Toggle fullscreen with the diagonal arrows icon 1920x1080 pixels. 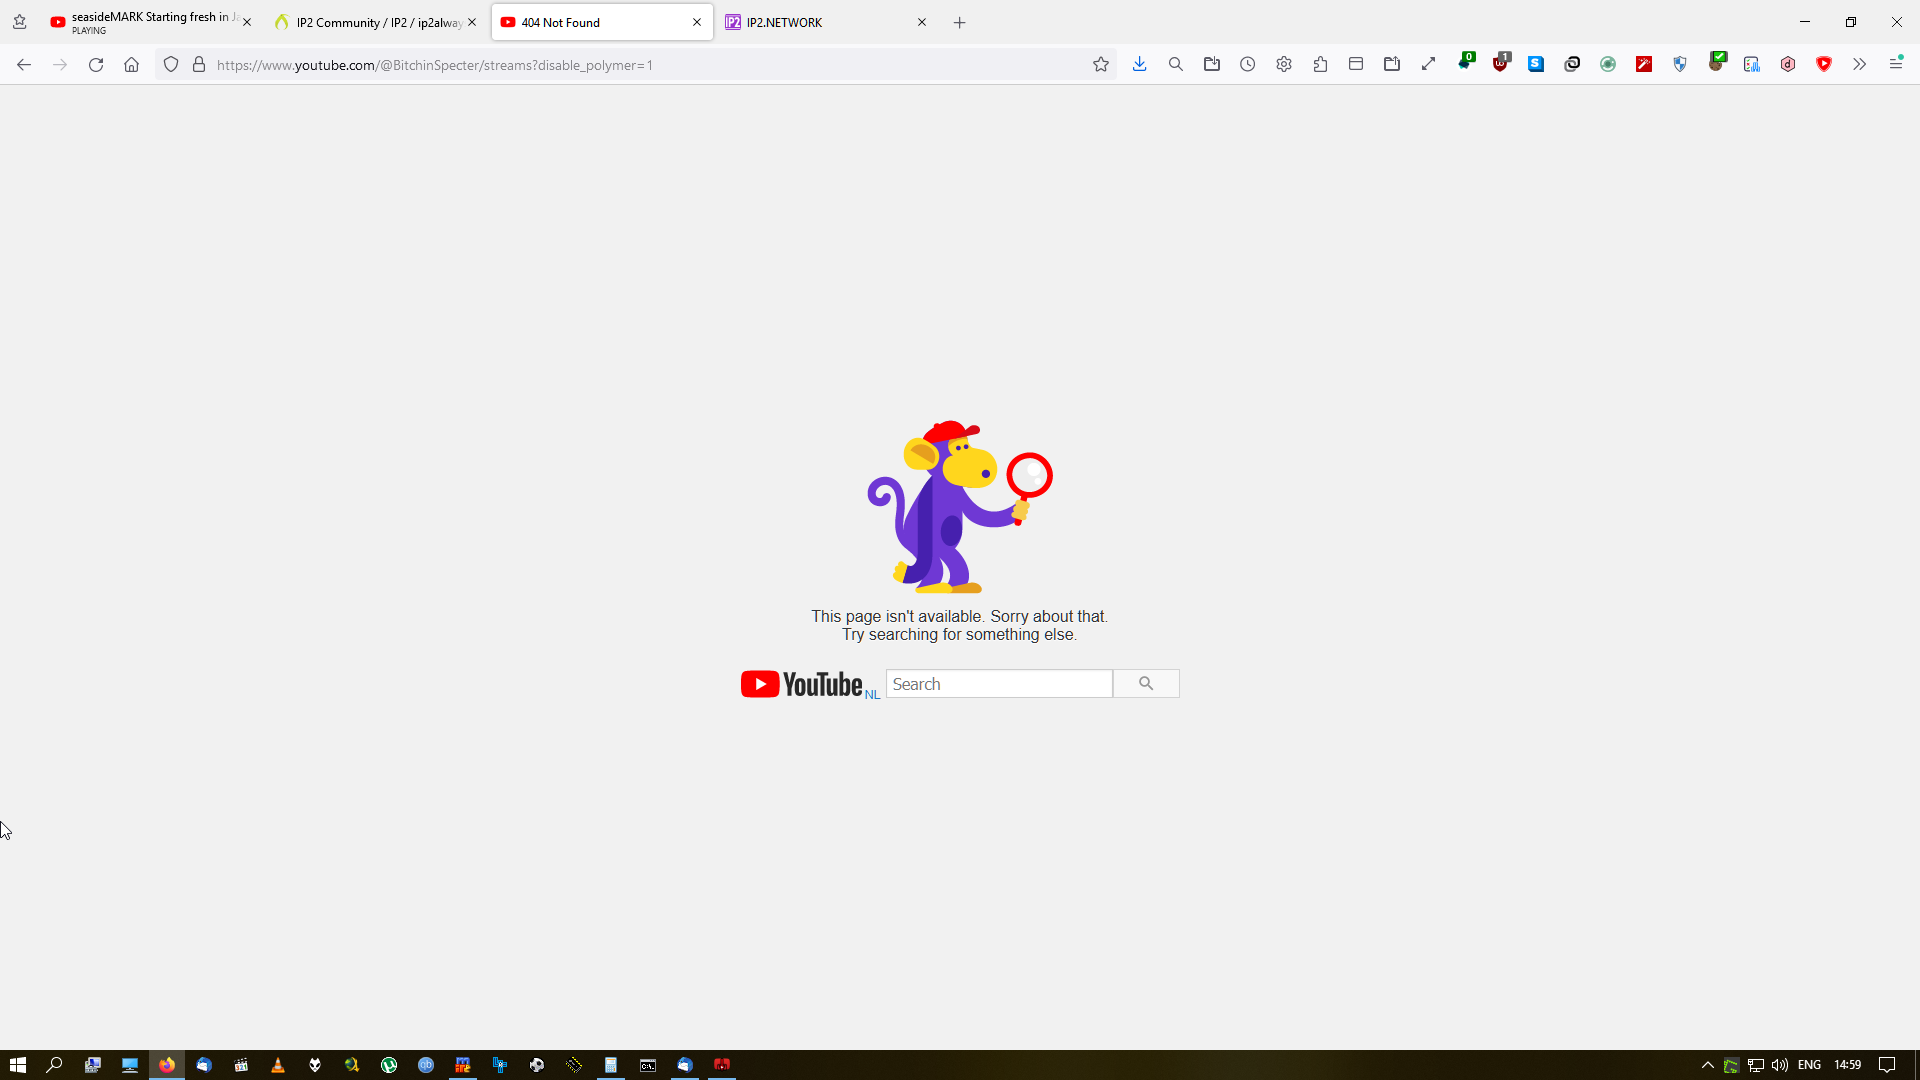point(1428,65)
